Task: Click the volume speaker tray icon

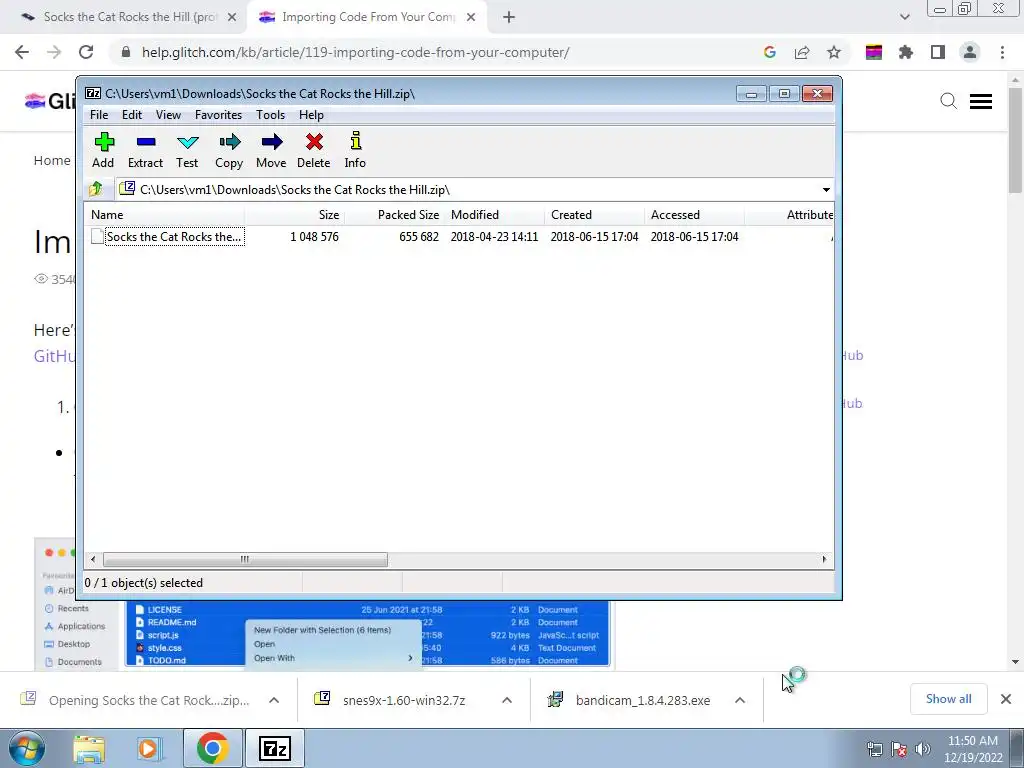Action: [923, 749]
